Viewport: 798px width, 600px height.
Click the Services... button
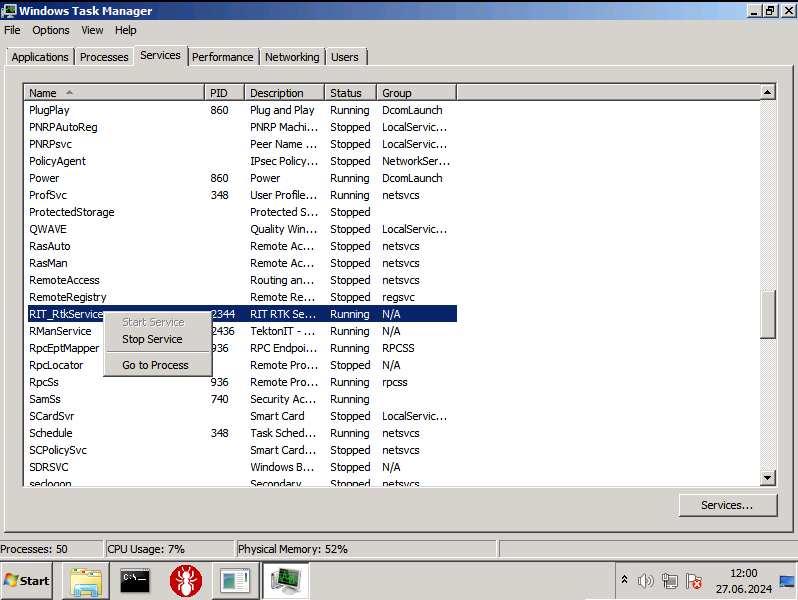pos(727,505)
